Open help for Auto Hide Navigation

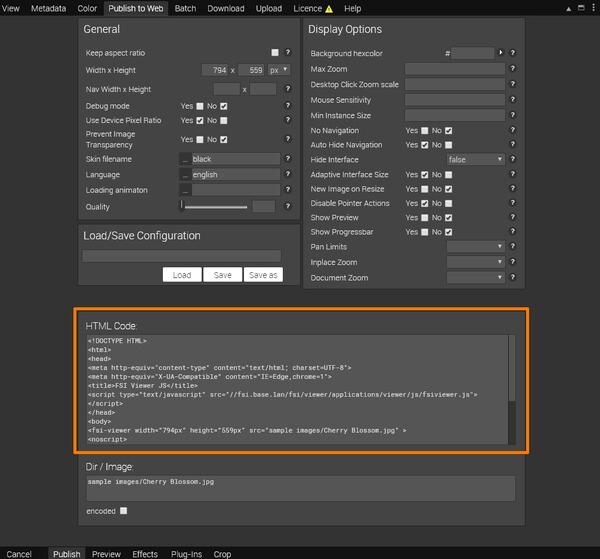513,144
